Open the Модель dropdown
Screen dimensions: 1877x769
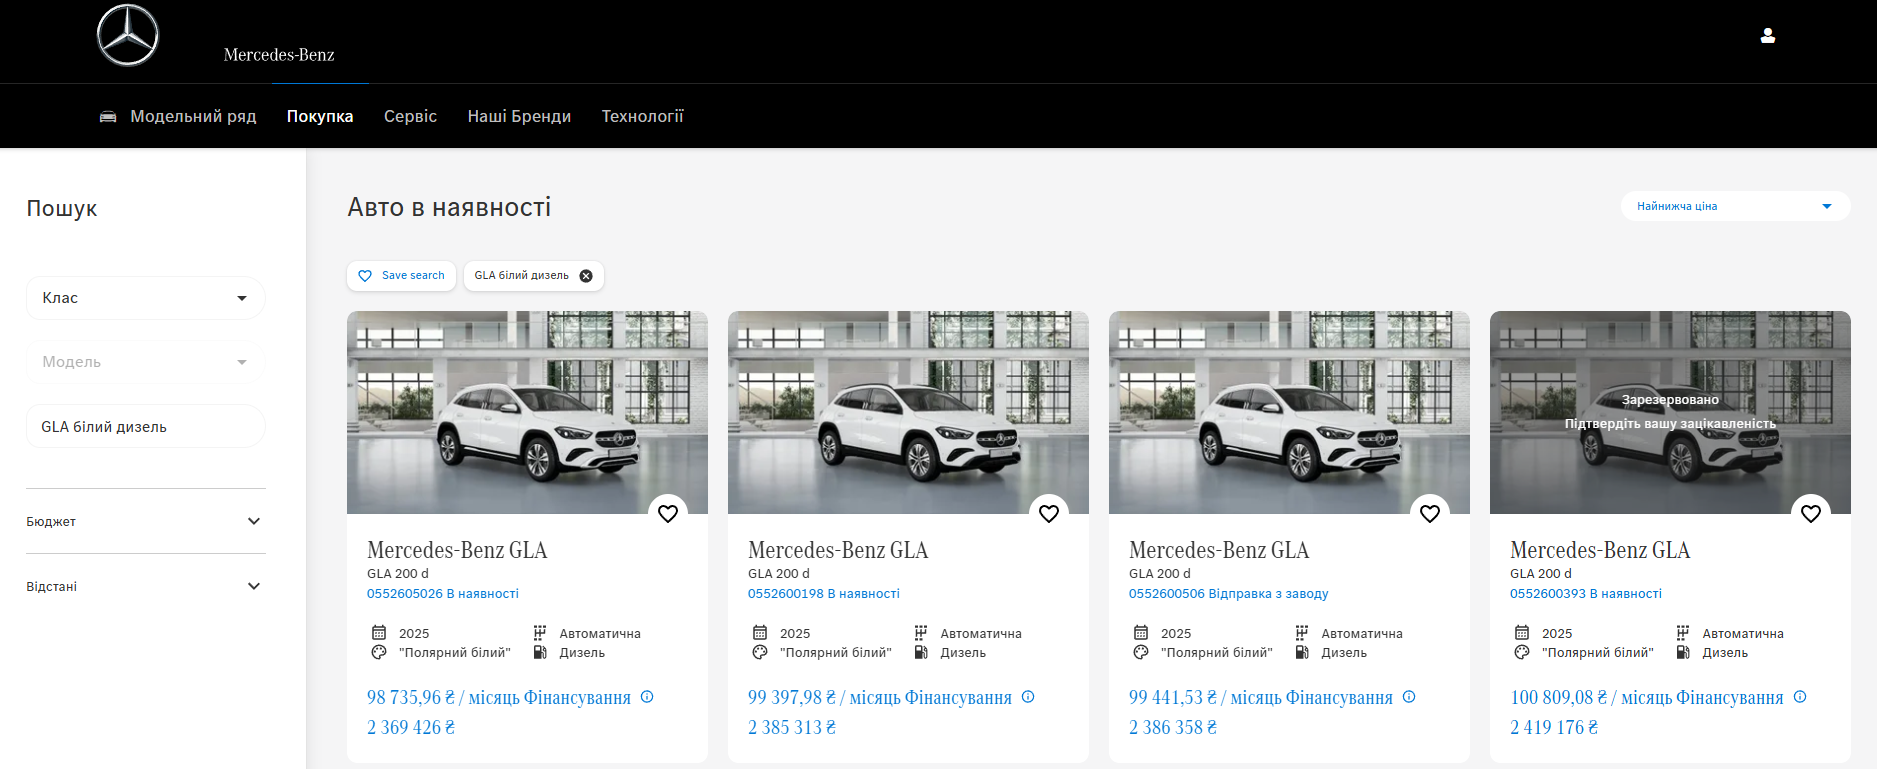tap(146, 362)
